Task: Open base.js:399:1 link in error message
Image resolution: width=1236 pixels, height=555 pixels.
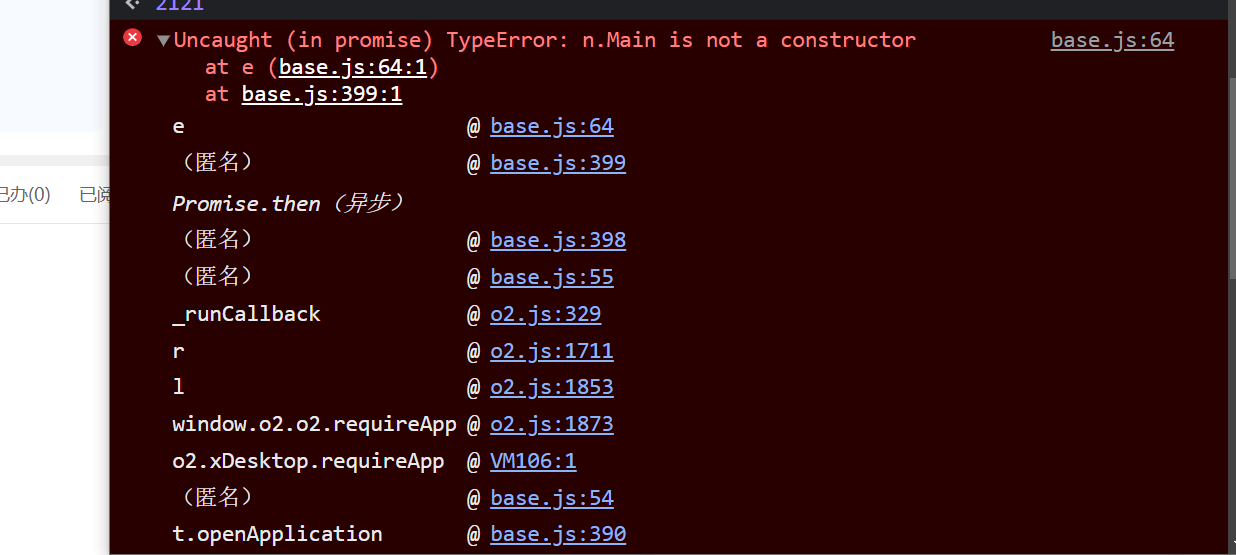Action: coord(321,95)
